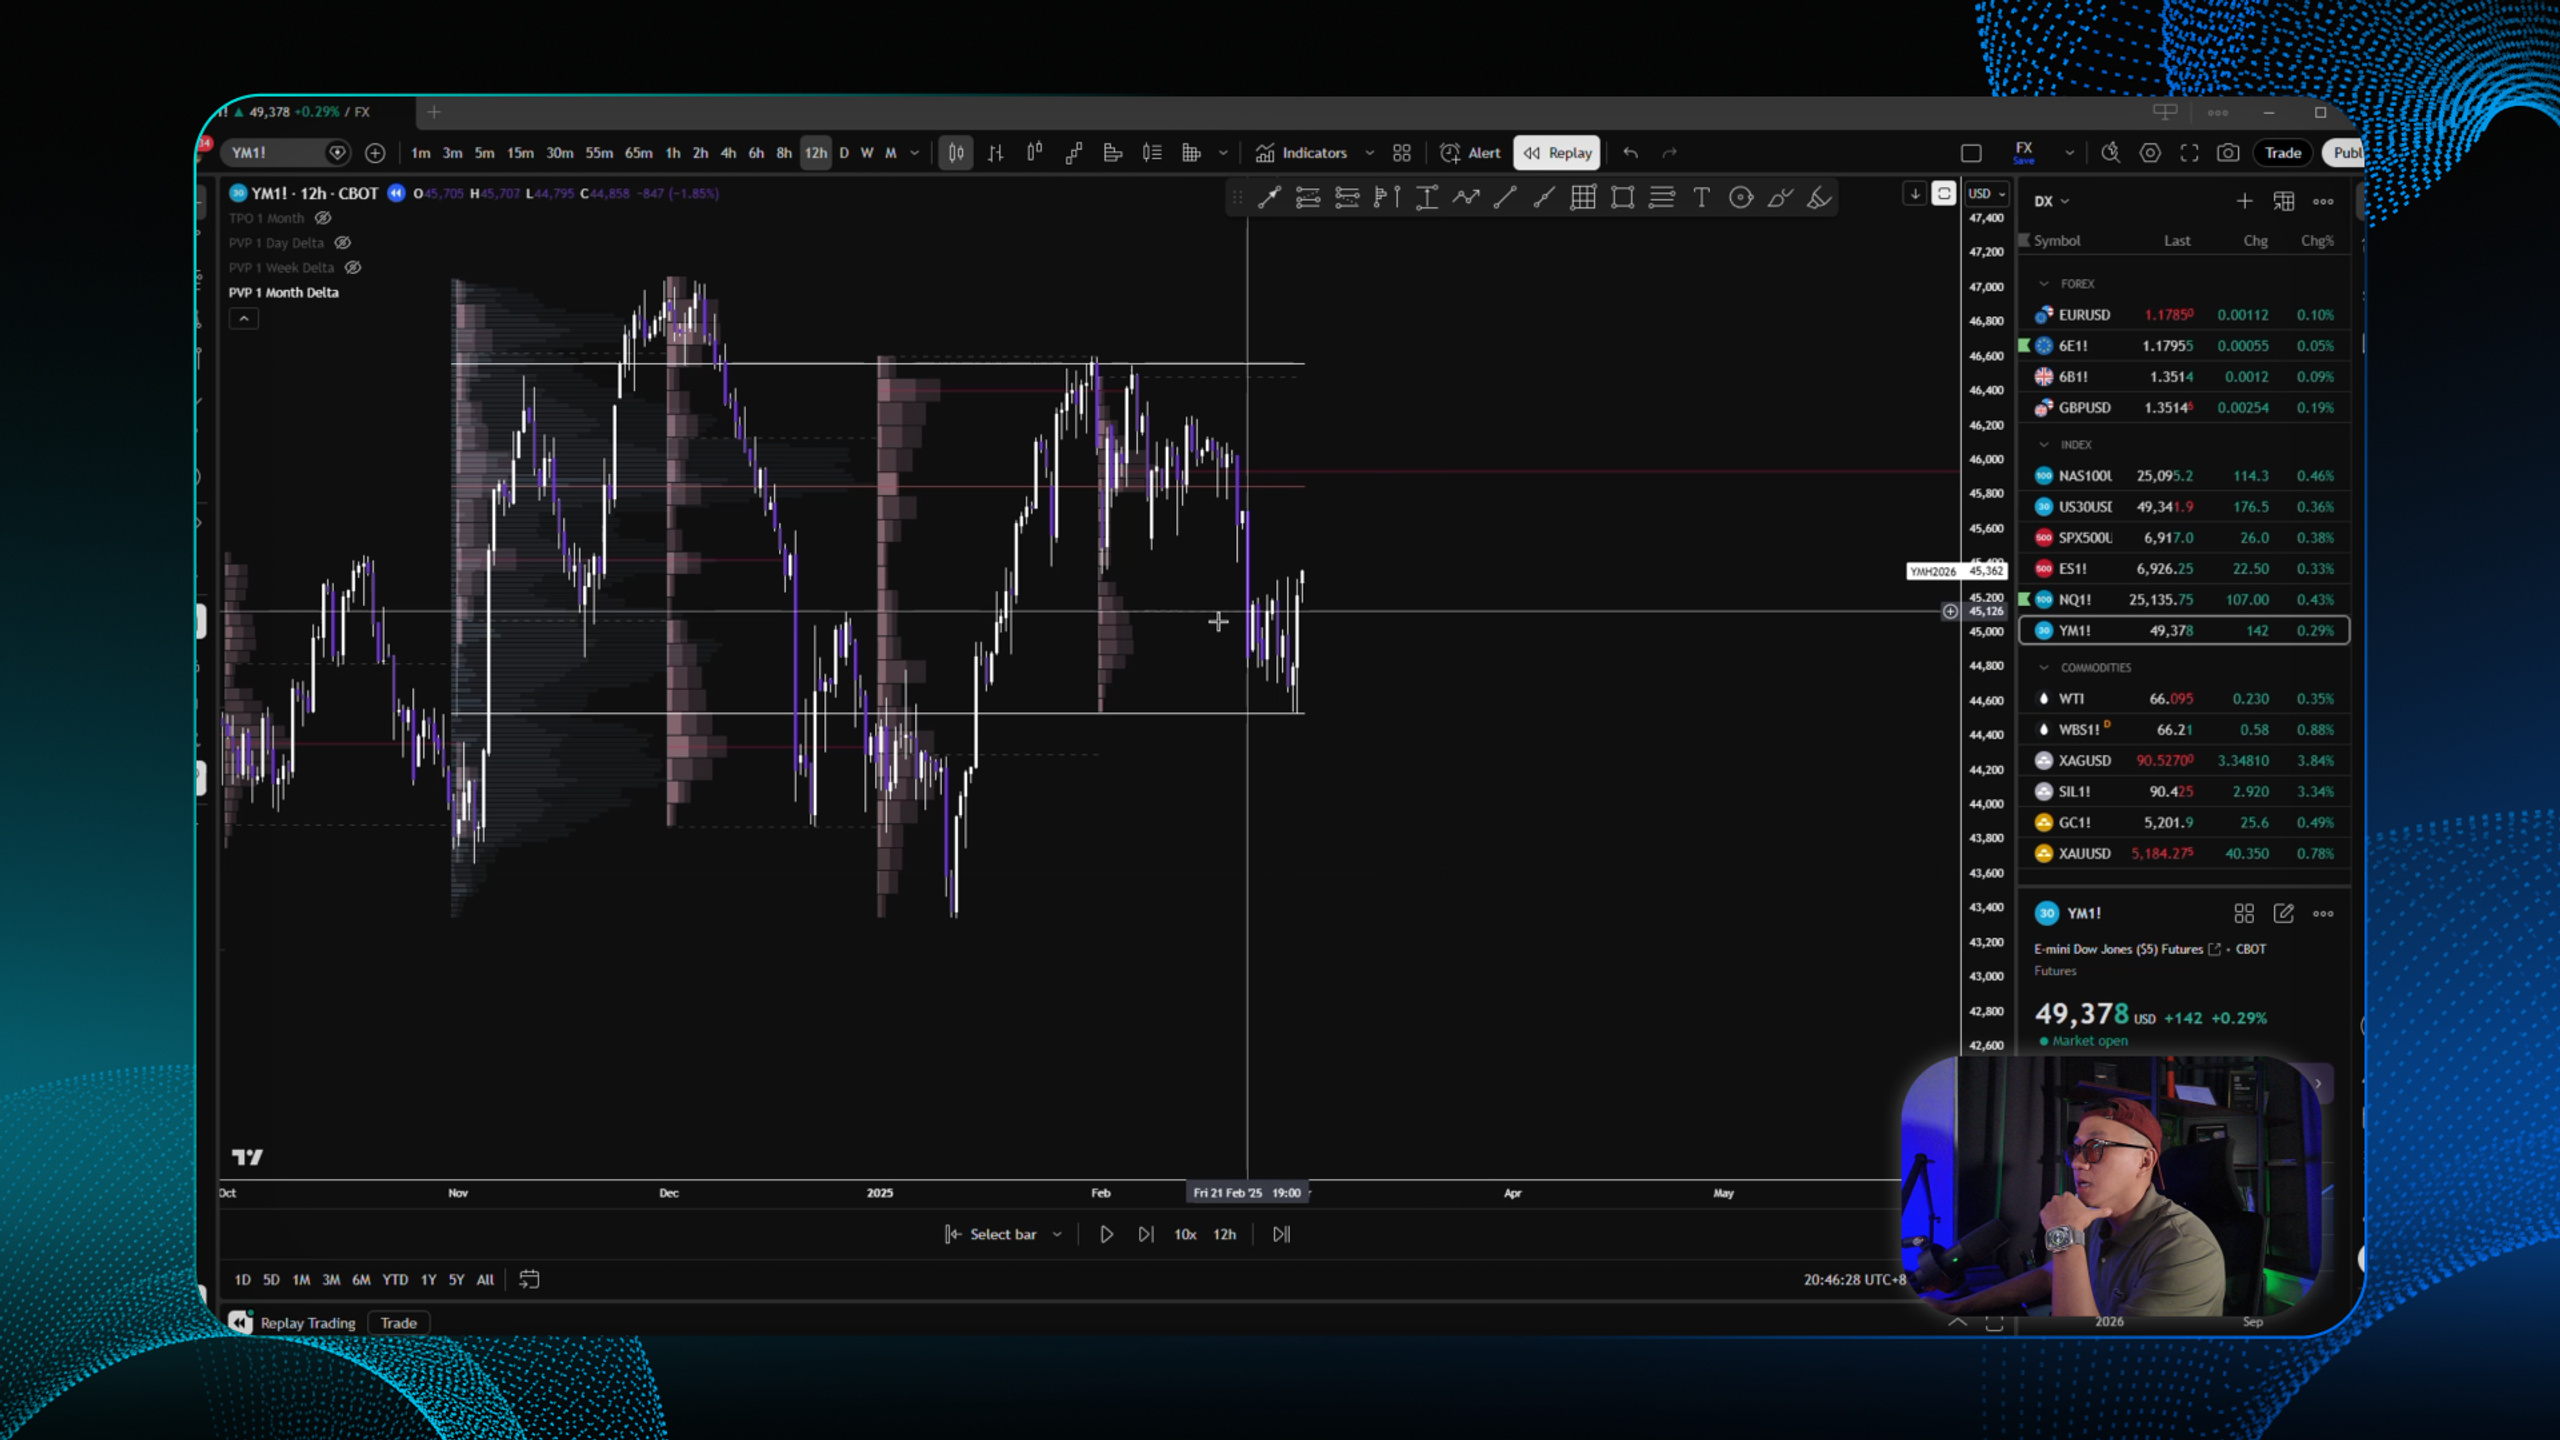Switch to the 4h timeframe
The width and height of the screenshot is (2560, 1440).
pos(728,153)
